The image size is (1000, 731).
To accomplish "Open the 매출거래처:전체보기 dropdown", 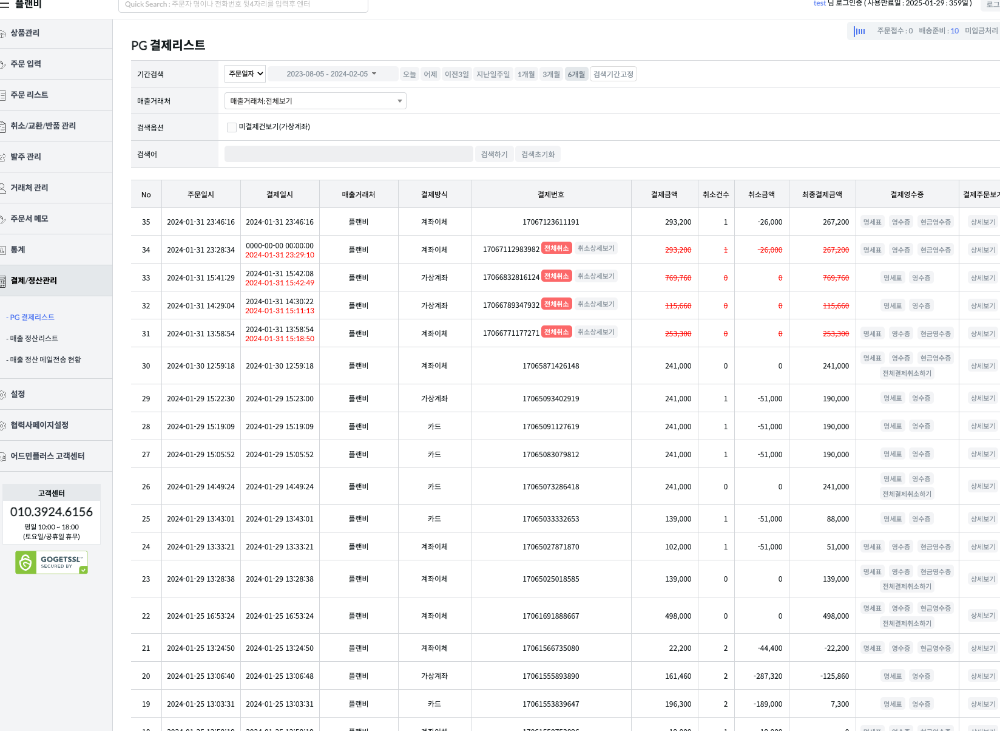I will (315, 101).
